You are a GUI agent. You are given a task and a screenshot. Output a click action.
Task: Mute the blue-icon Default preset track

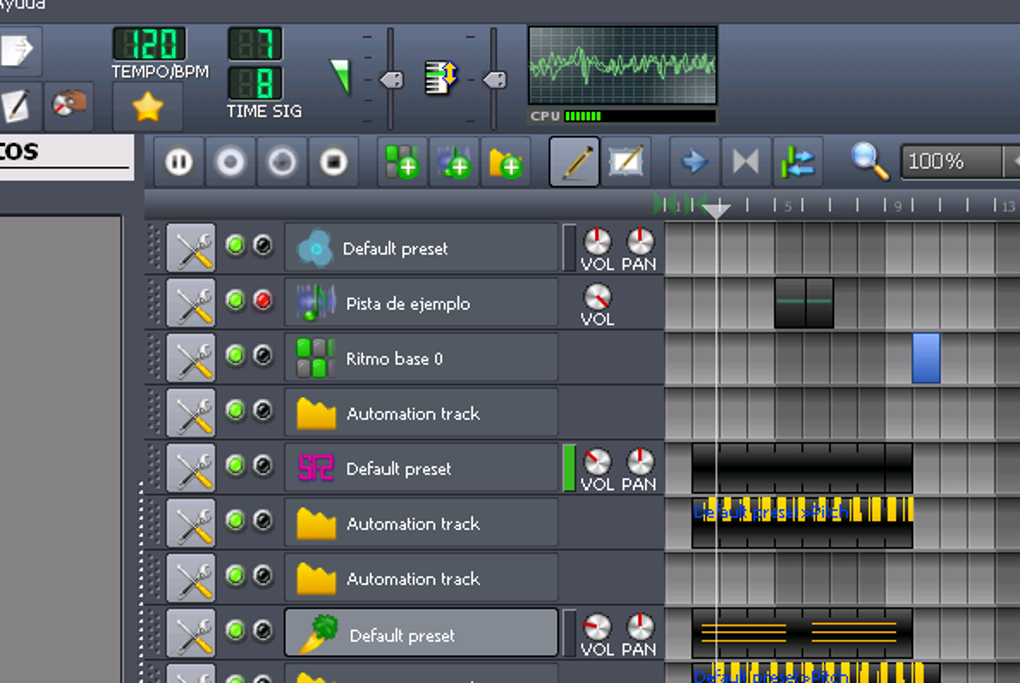tap(235, 245)
